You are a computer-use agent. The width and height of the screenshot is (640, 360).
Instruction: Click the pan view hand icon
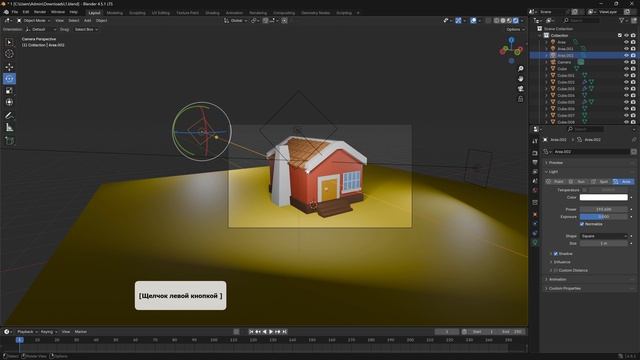(520, 78)
